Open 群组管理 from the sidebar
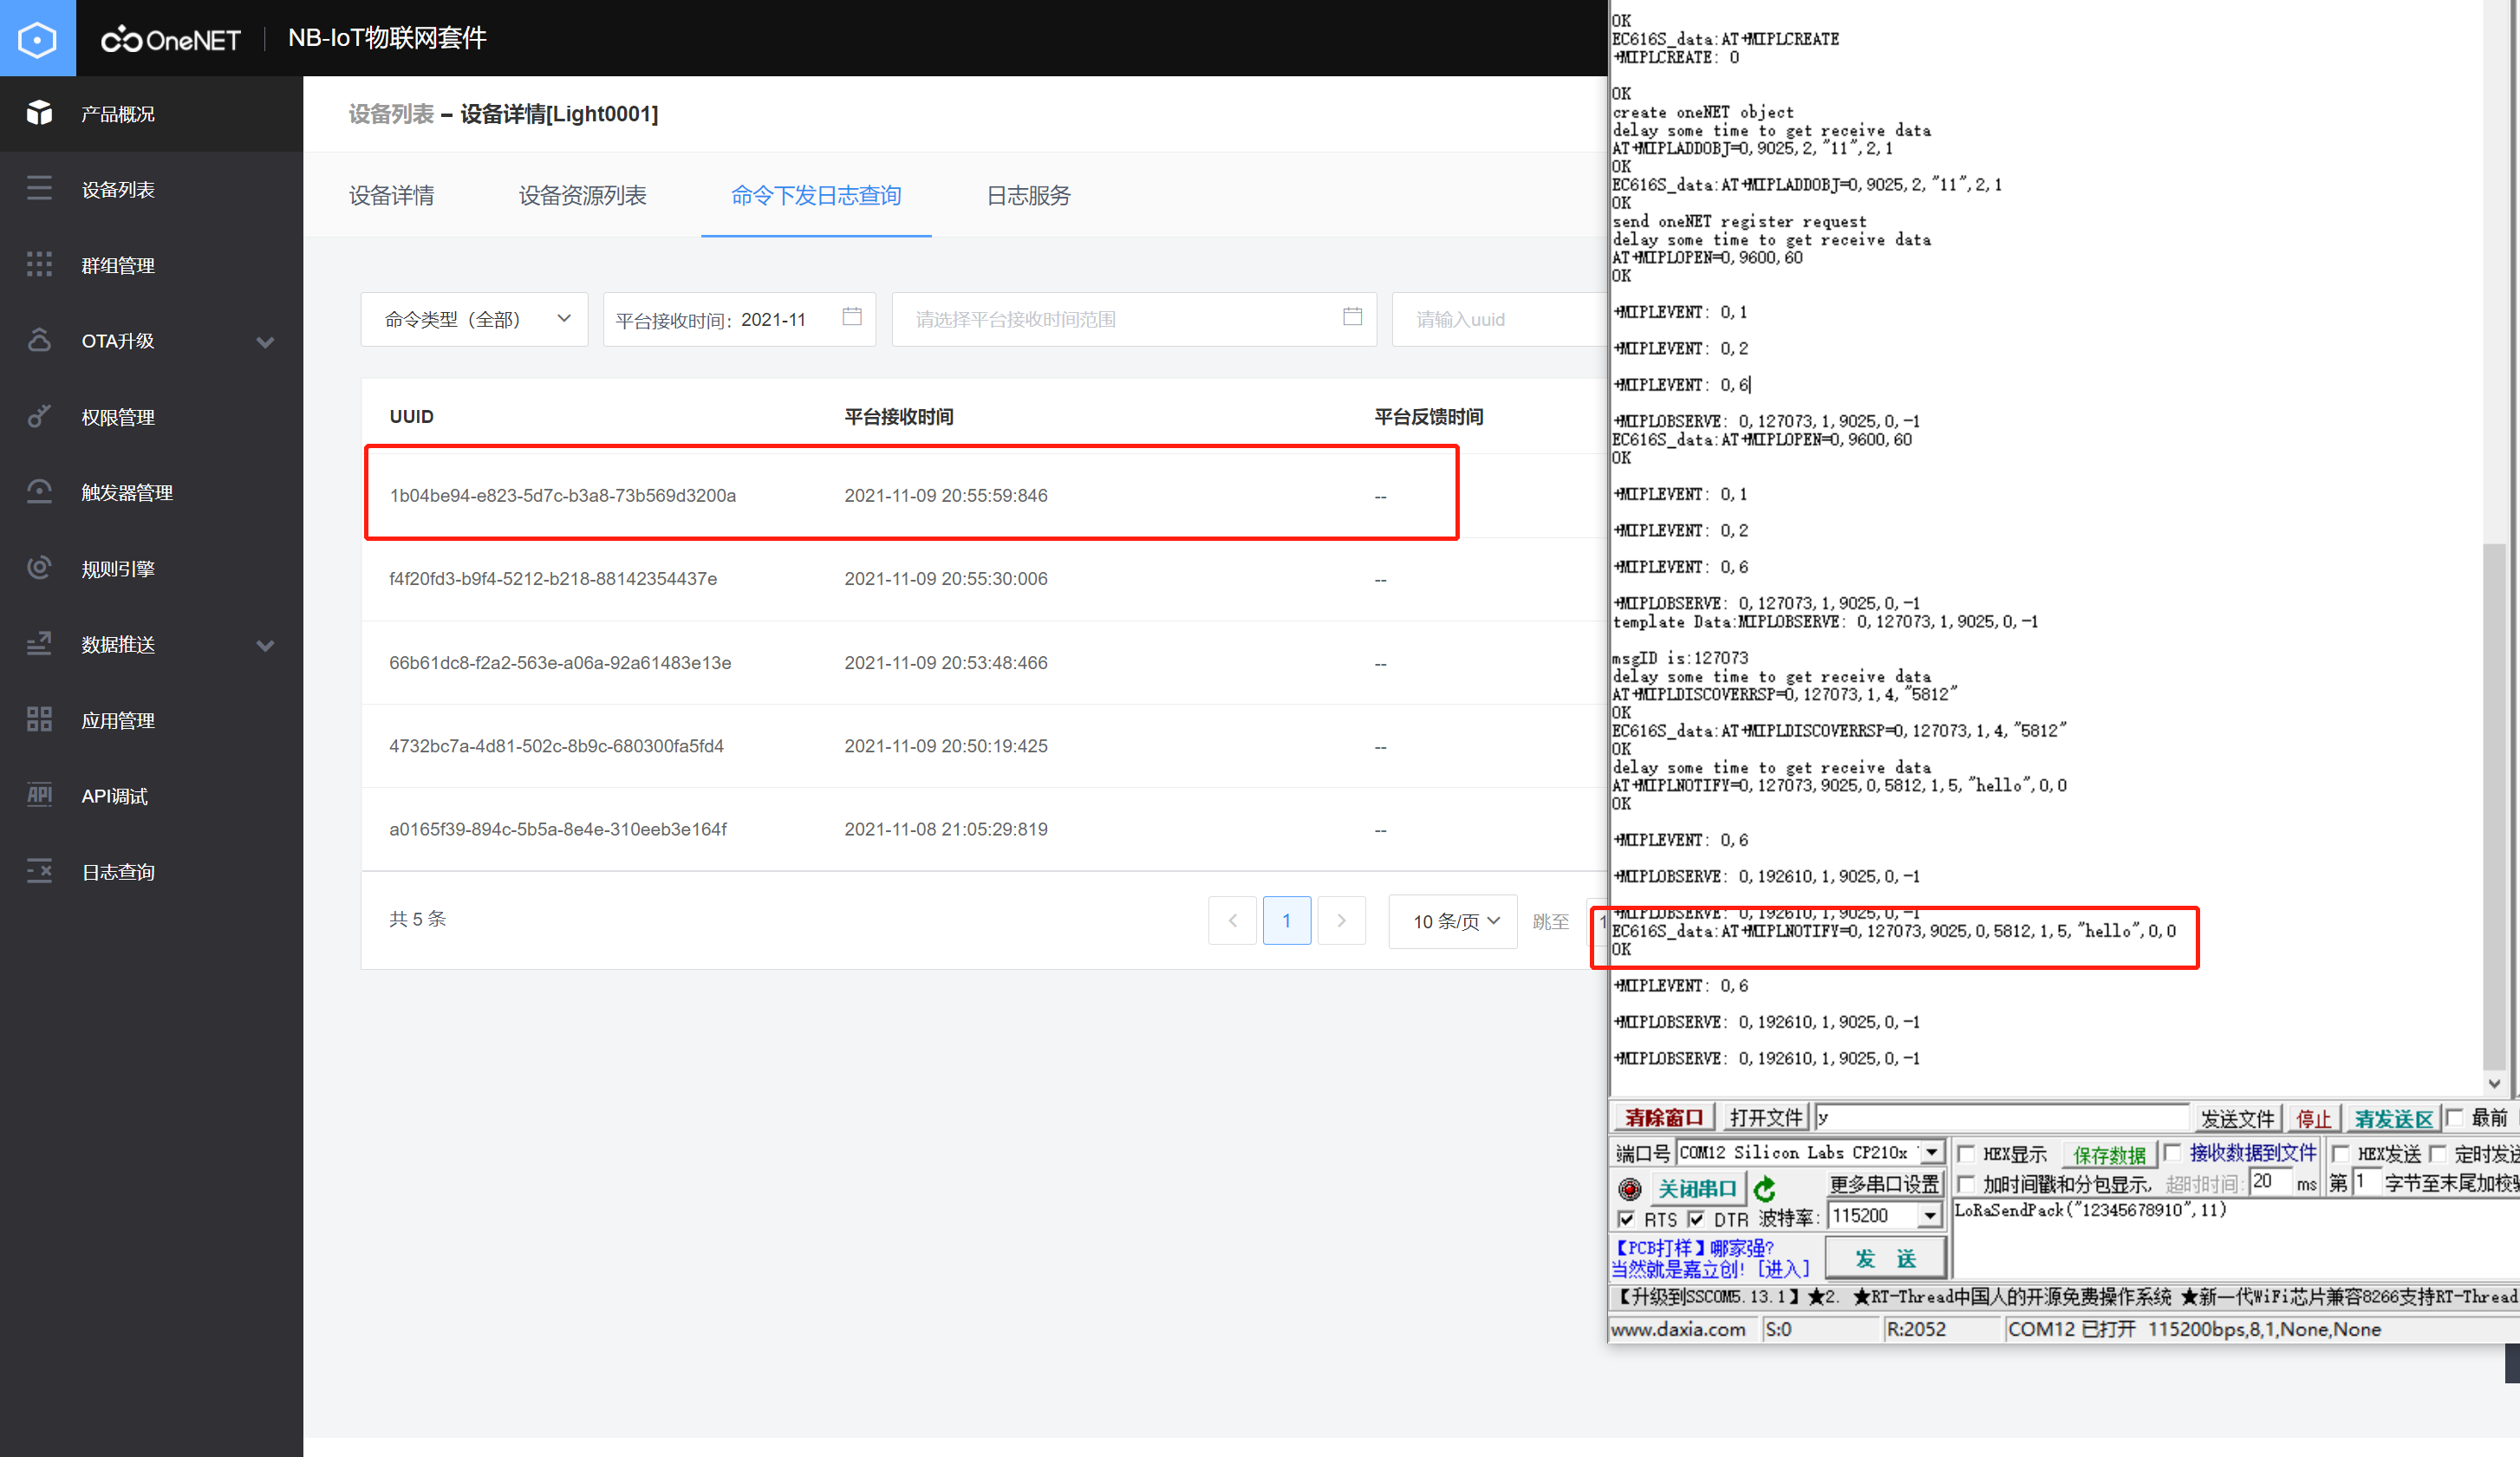Screen dimensions: 2520x1457 [x=117, y=265]
